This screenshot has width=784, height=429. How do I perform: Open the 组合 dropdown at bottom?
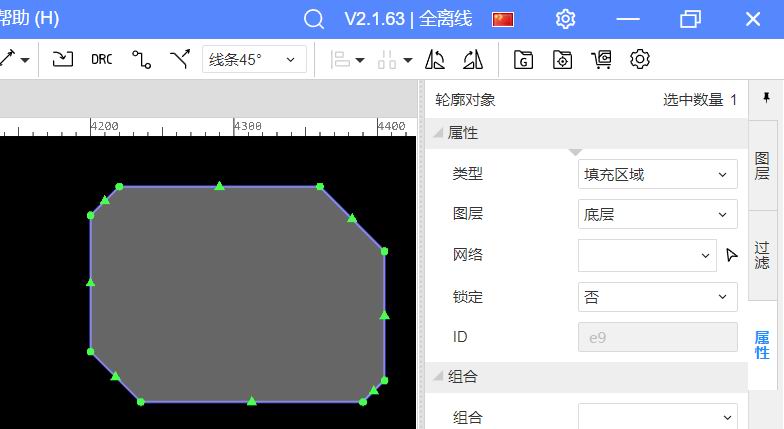[658, 416]
